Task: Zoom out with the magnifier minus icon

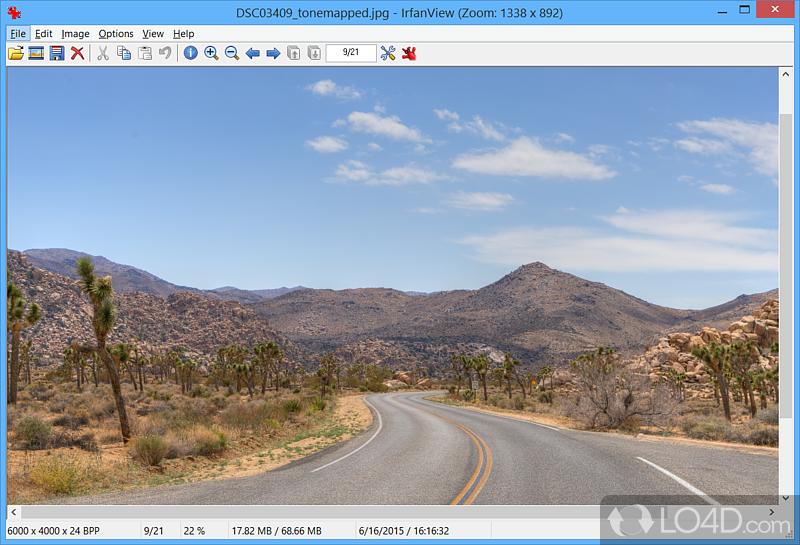Action: pos(232,53)
